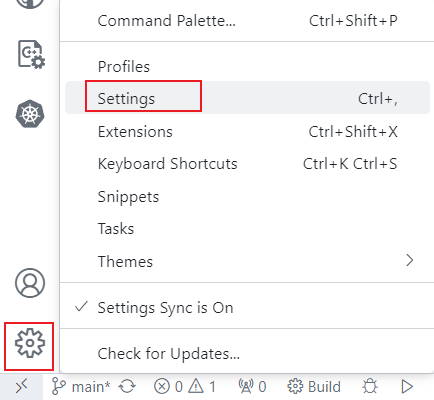Open Extensions from the menu
Image resolution: width=434 pixels, height=400 pixels.
247,131
